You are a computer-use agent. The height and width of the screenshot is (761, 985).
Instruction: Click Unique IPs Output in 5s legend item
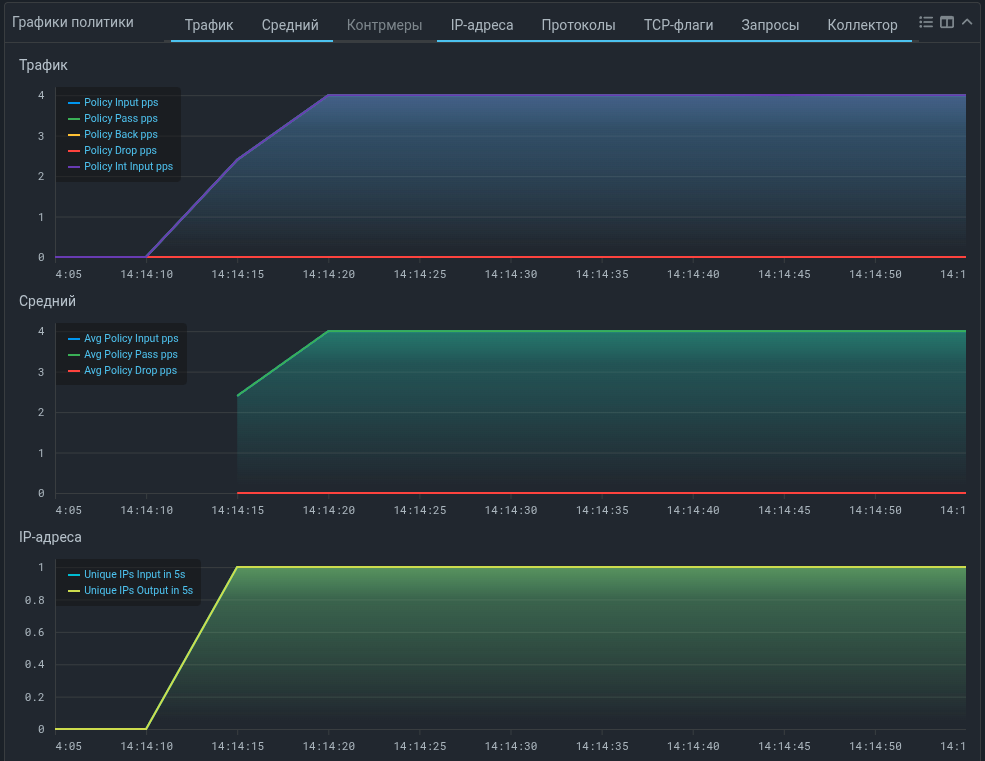tap(138, 591)
